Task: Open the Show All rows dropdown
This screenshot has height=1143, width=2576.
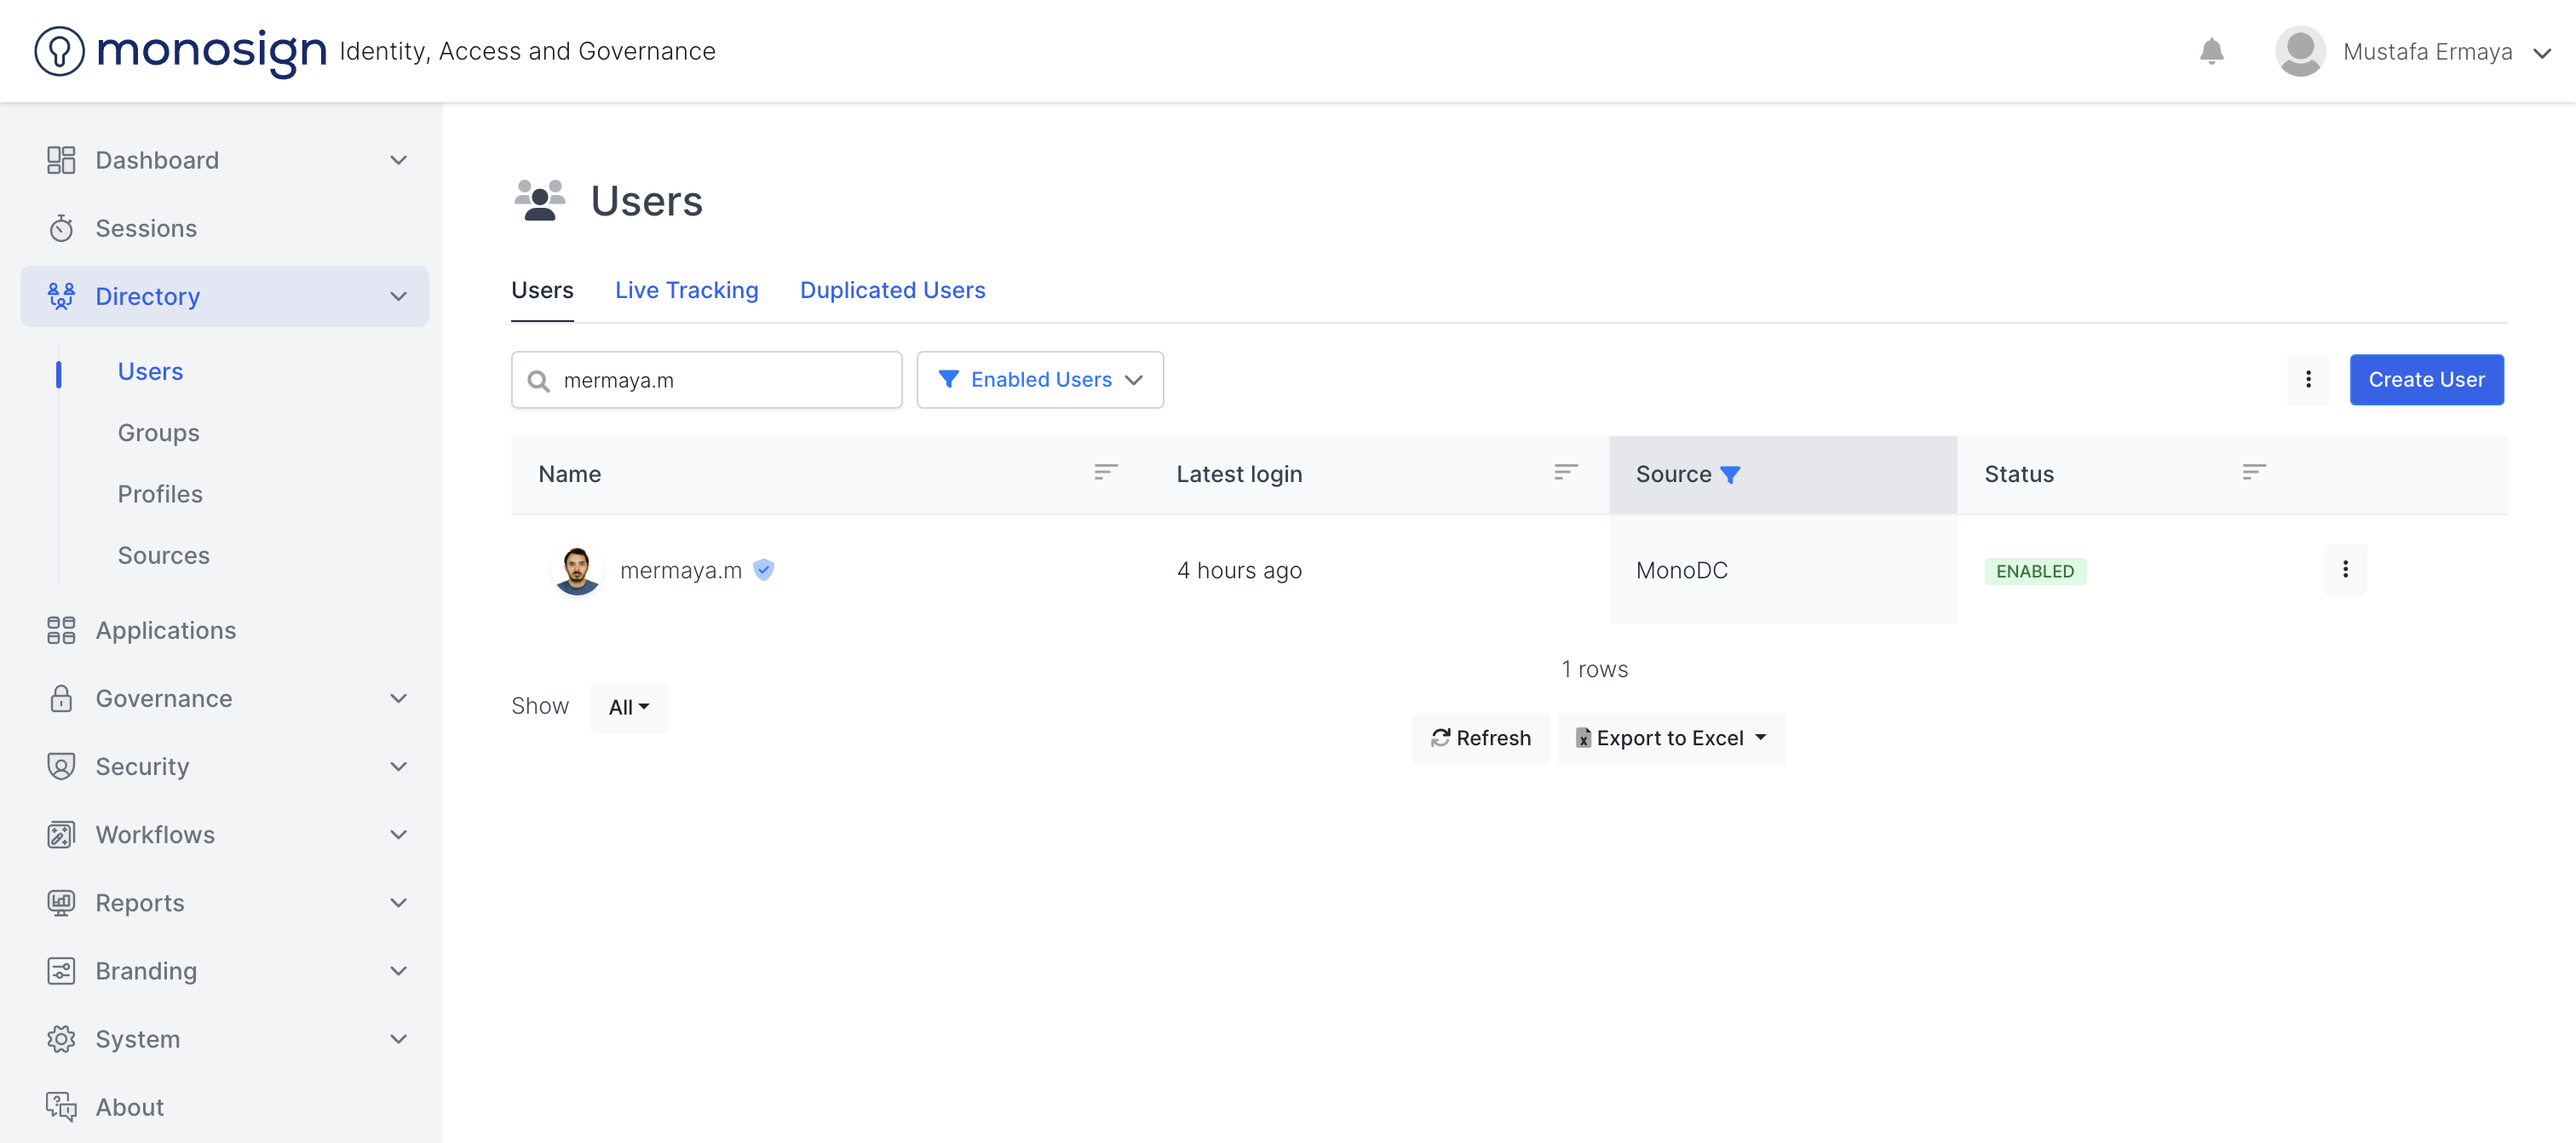Action: [x=628, y=707]
